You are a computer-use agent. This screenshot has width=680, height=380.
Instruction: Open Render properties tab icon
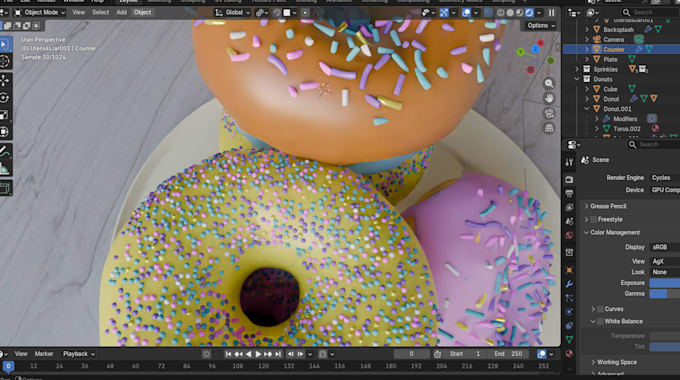569,179
